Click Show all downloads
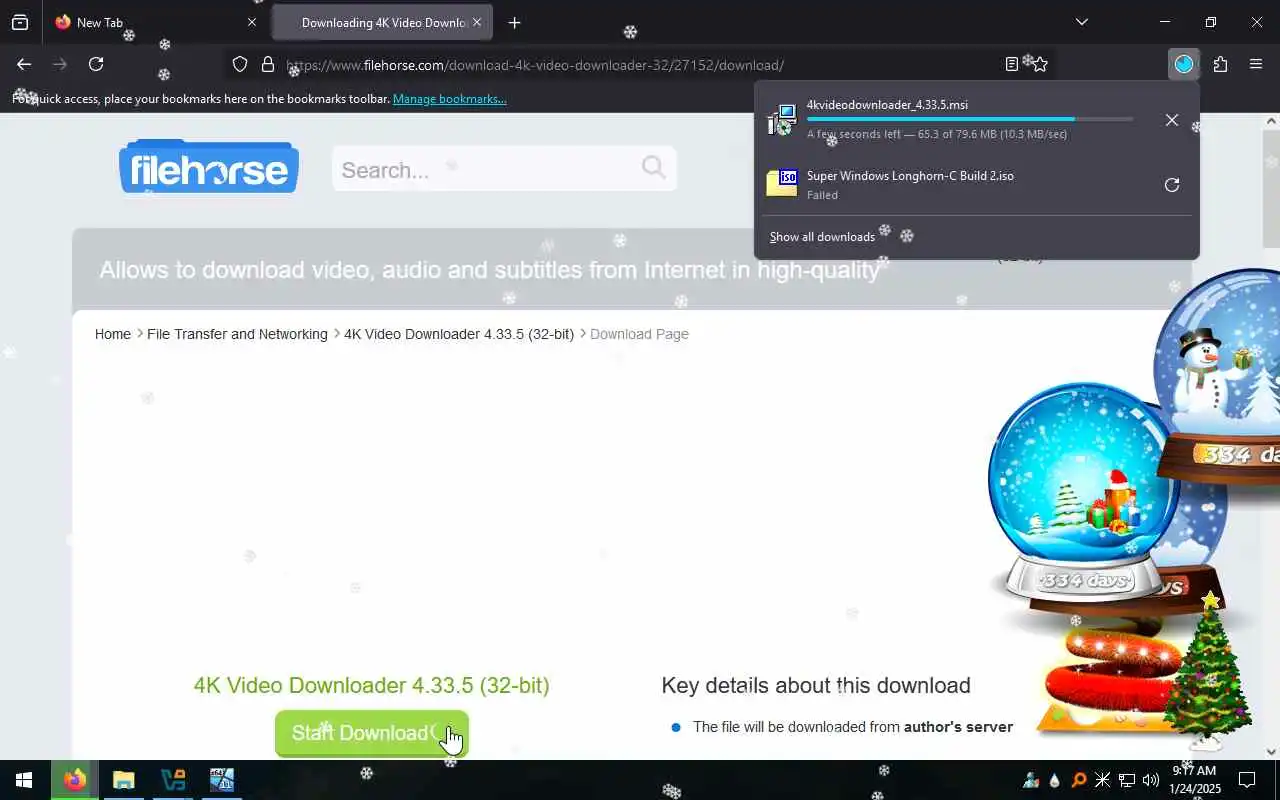 click(822, 237)
